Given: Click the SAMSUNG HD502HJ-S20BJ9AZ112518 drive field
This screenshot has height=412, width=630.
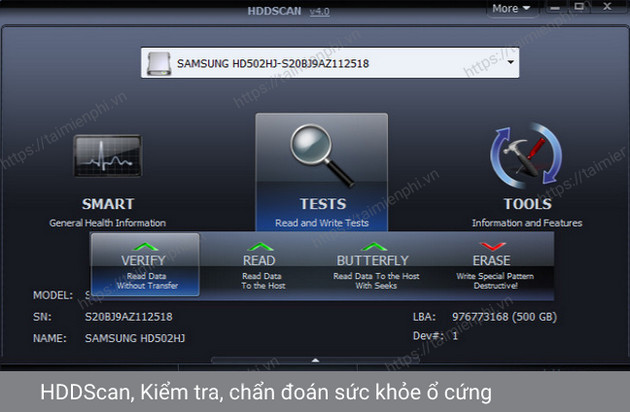Looking at the screenshot, I should (330, 63).
